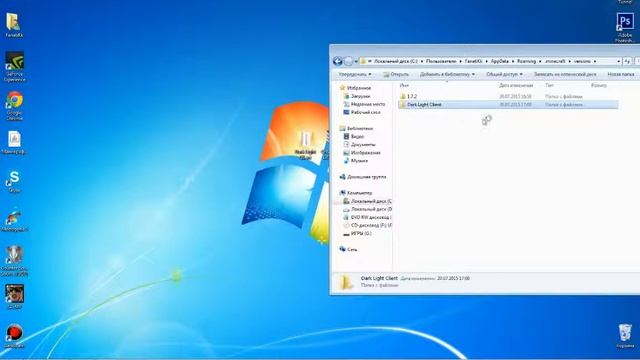Image resolution: width=640 pixels, height=360 pixels.
Task: Select the Dark Light Client folder on the desktop wallpaper
Action: 306,145
